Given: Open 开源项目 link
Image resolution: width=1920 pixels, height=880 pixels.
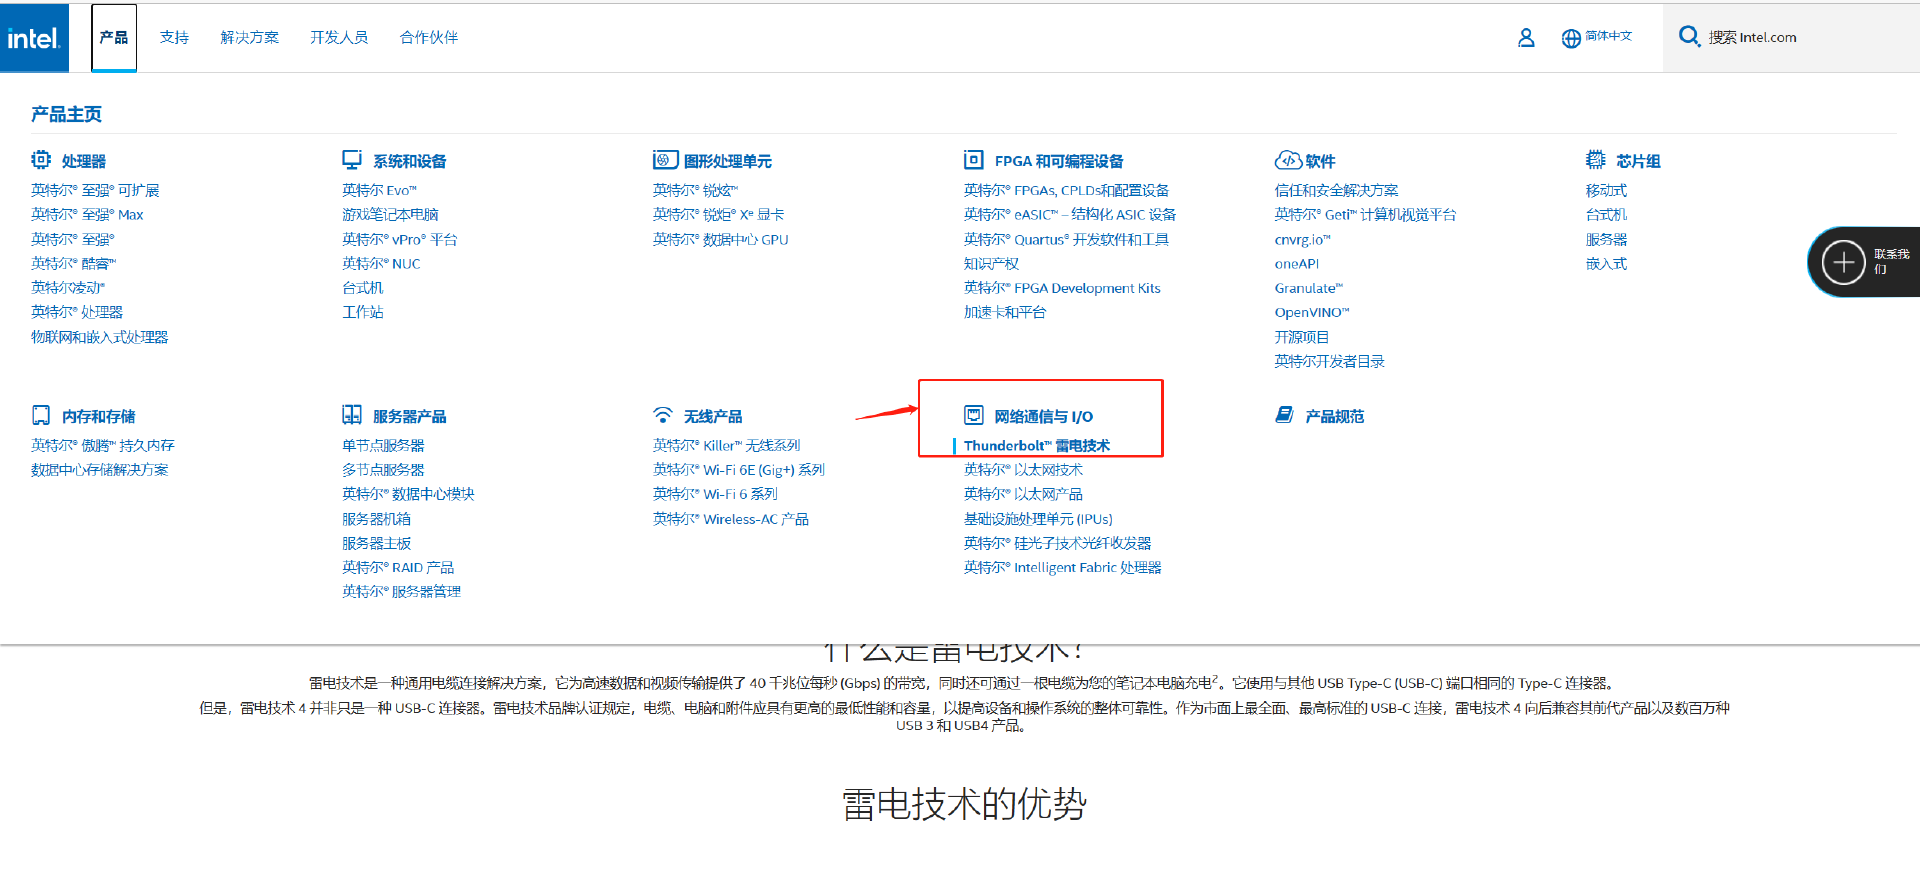Looking at the screenshot, I should [1301, 337].
